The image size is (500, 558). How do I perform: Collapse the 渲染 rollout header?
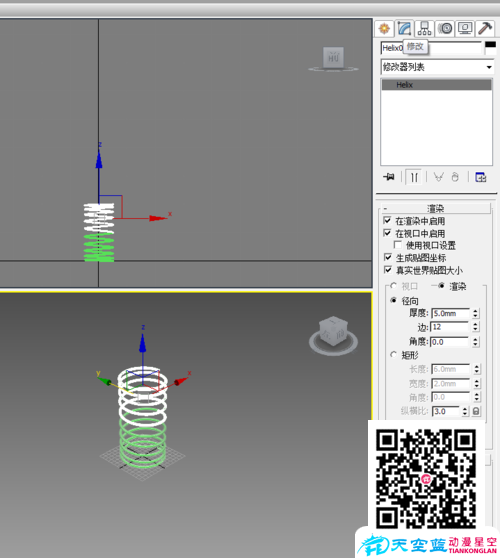436,208
